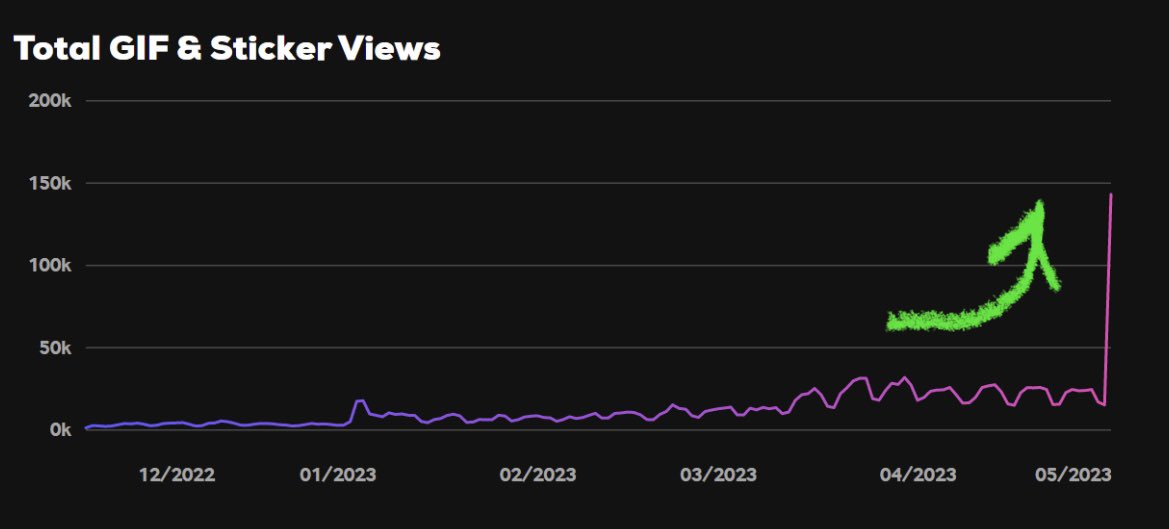Viewport: 1169px width, 529px height.
Task: Click the 'Total GIF & Sticker Views' title
Action: (x=227, y=49)
